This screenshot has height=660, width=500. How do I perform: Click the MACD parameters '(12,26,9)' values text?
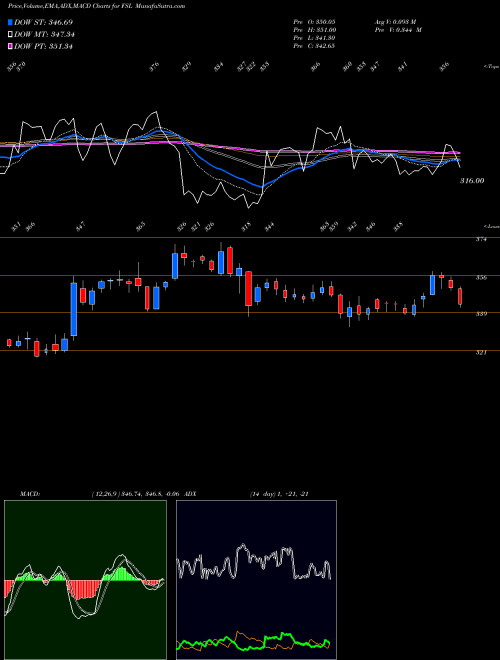[137, 494]
